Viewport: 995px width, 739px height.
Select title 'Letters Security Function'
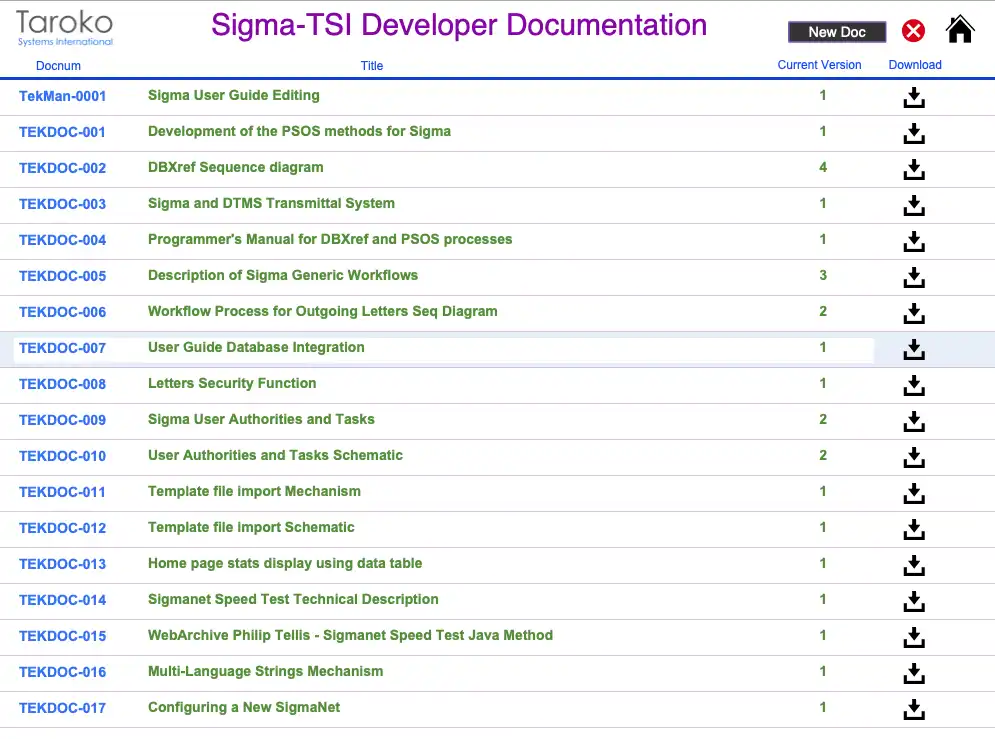[232, 383]
